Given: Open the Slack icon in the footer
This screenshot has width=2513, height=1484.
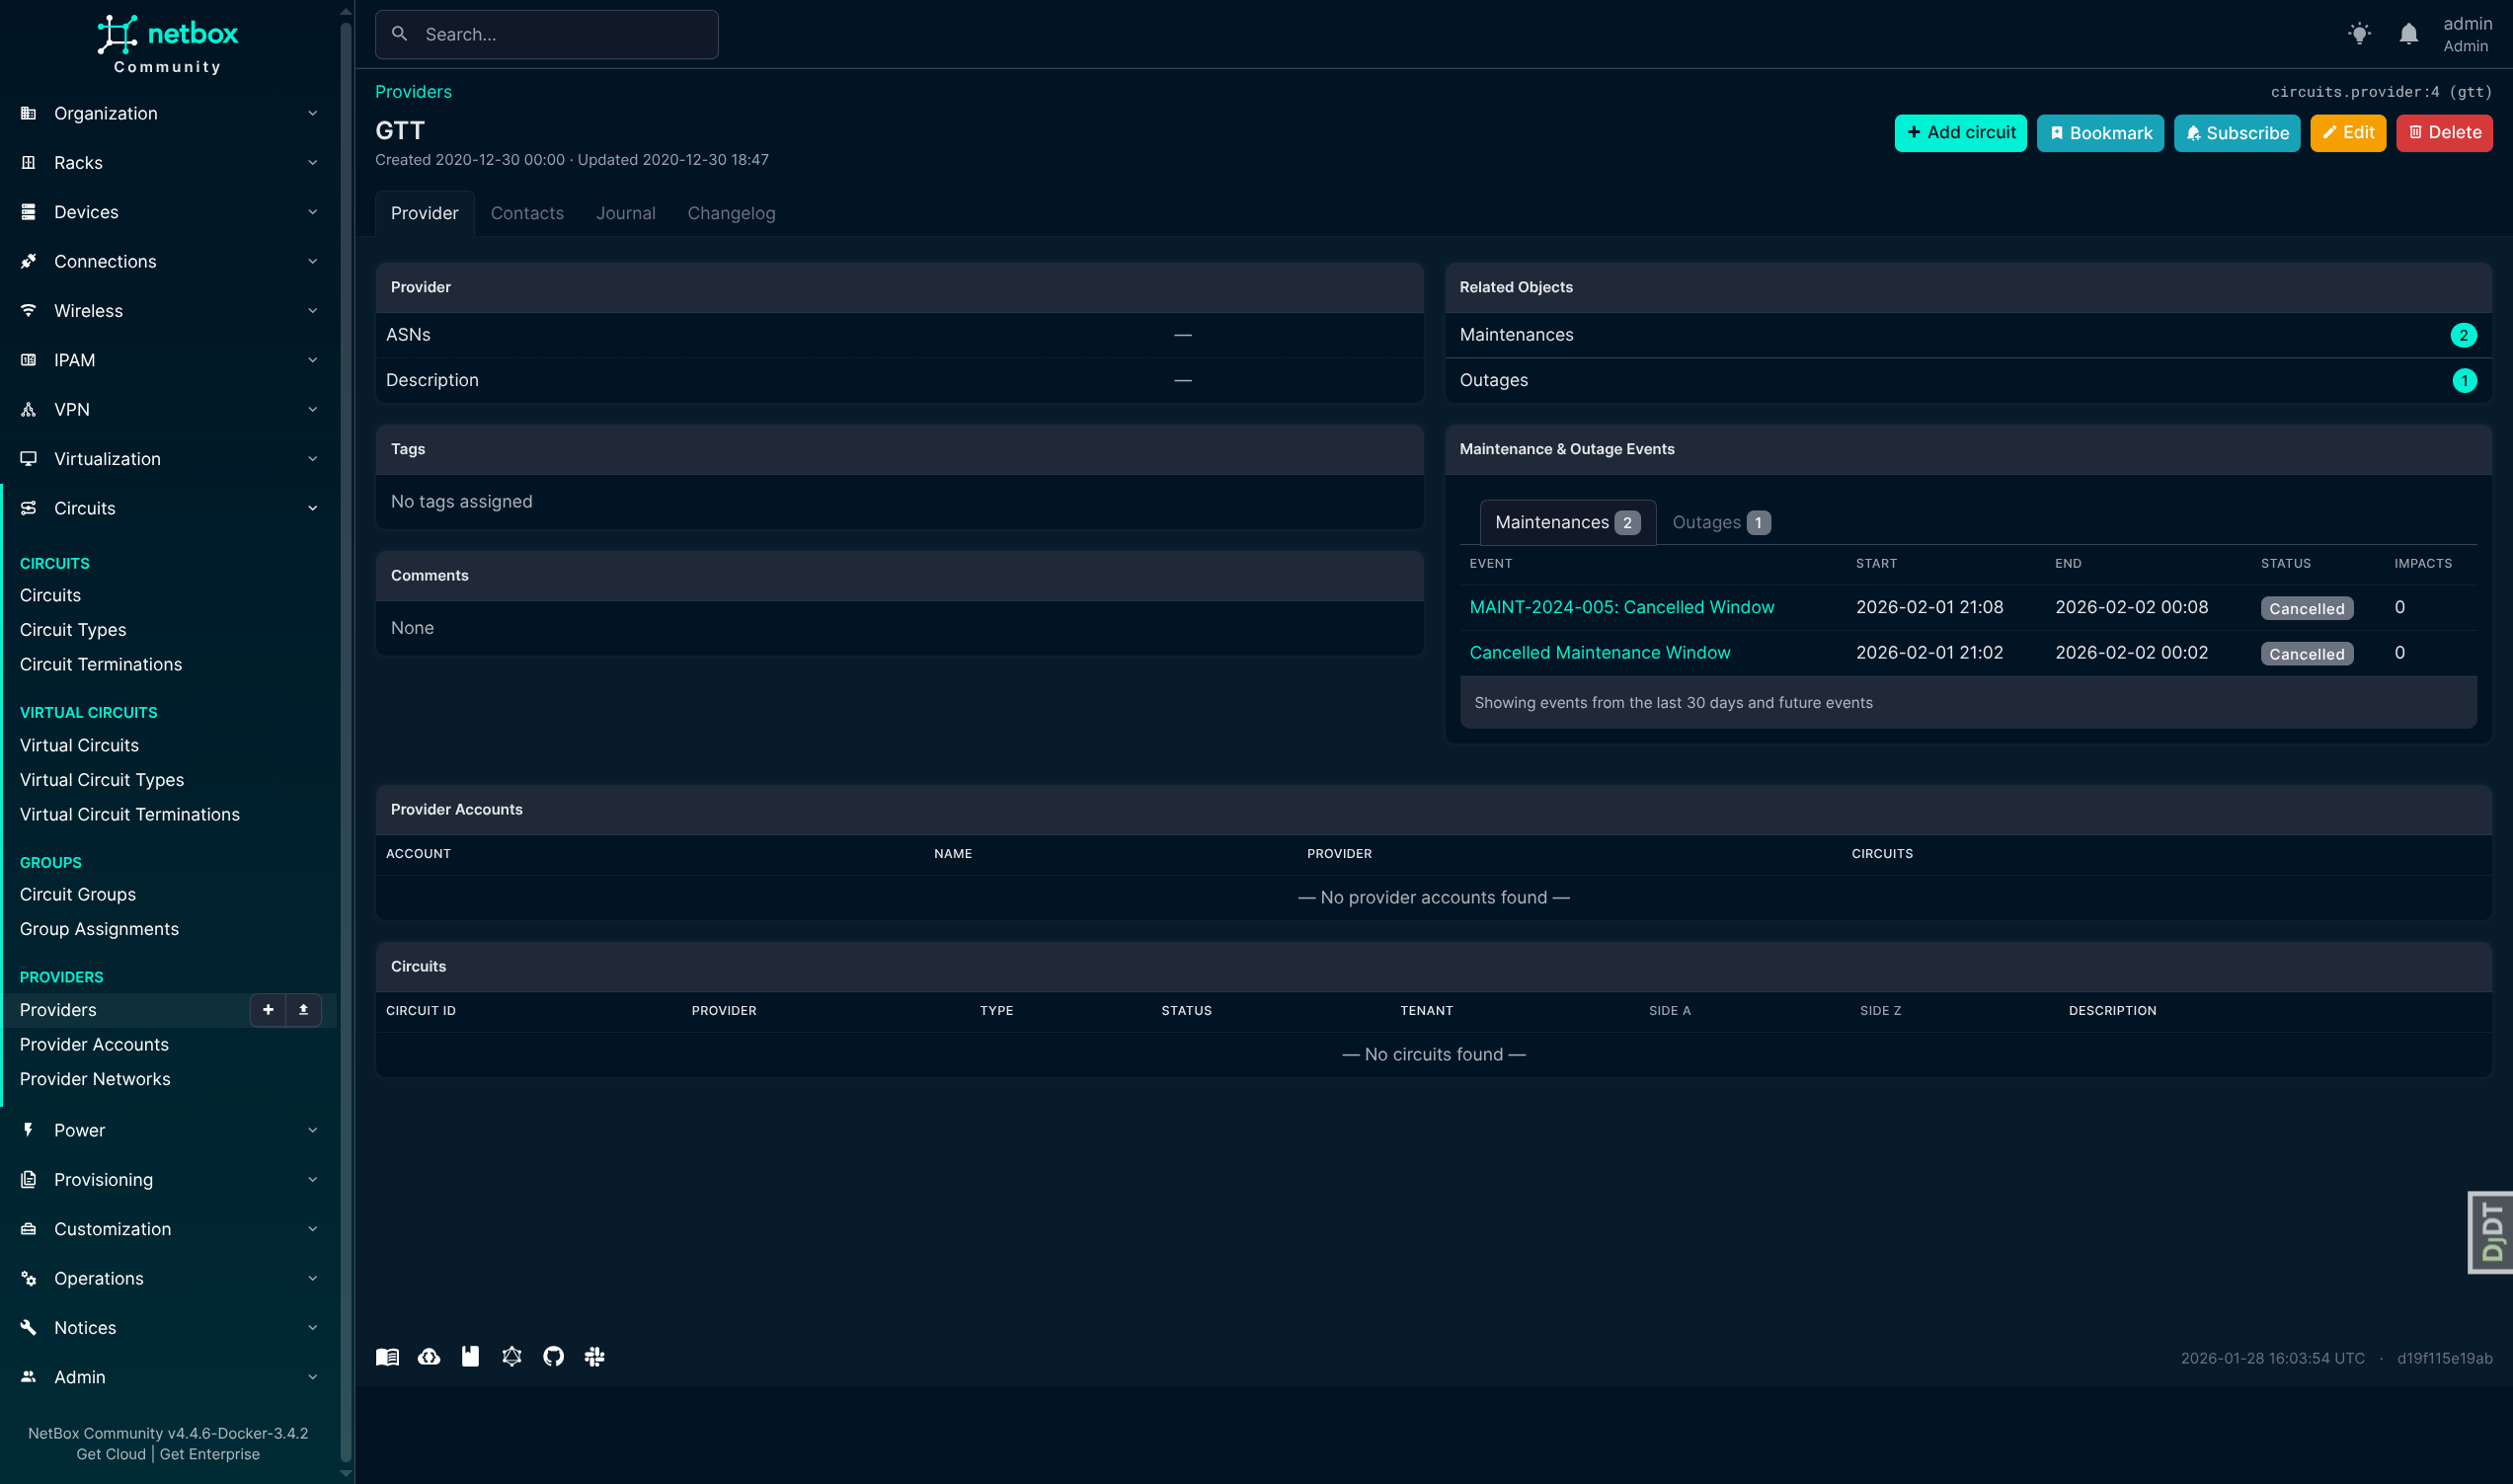Looking at the screenshot, I should tap(595, 1356).
